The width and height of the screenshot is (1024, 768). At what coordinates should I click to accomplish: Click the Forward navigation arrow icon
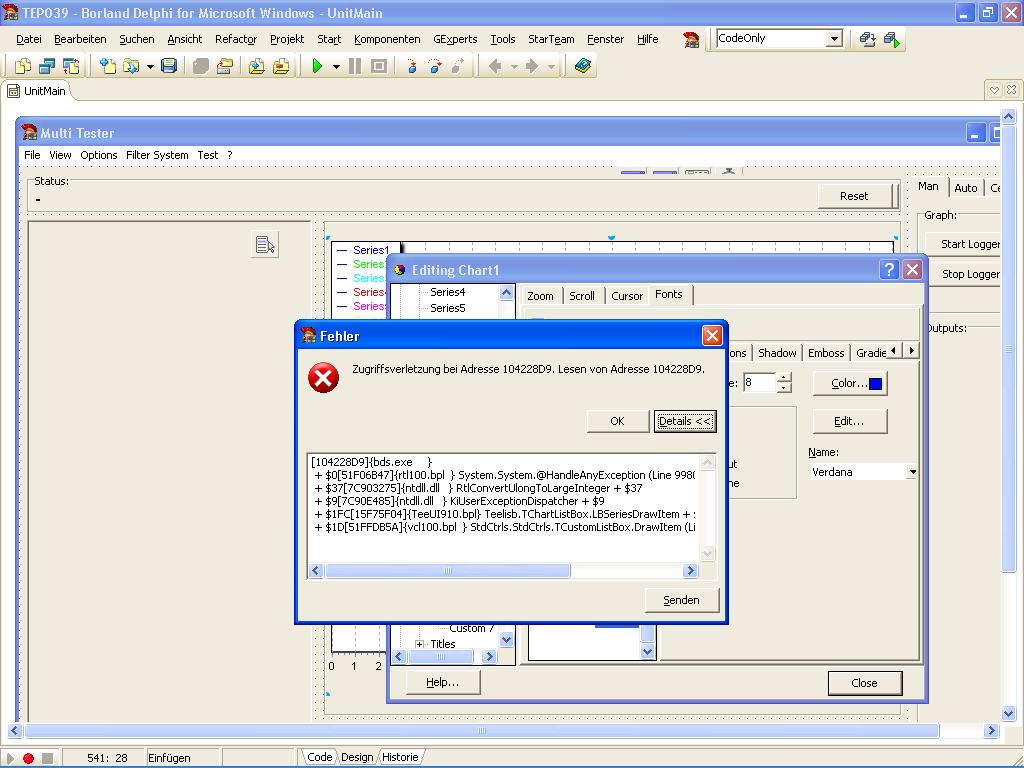point(532,66)
